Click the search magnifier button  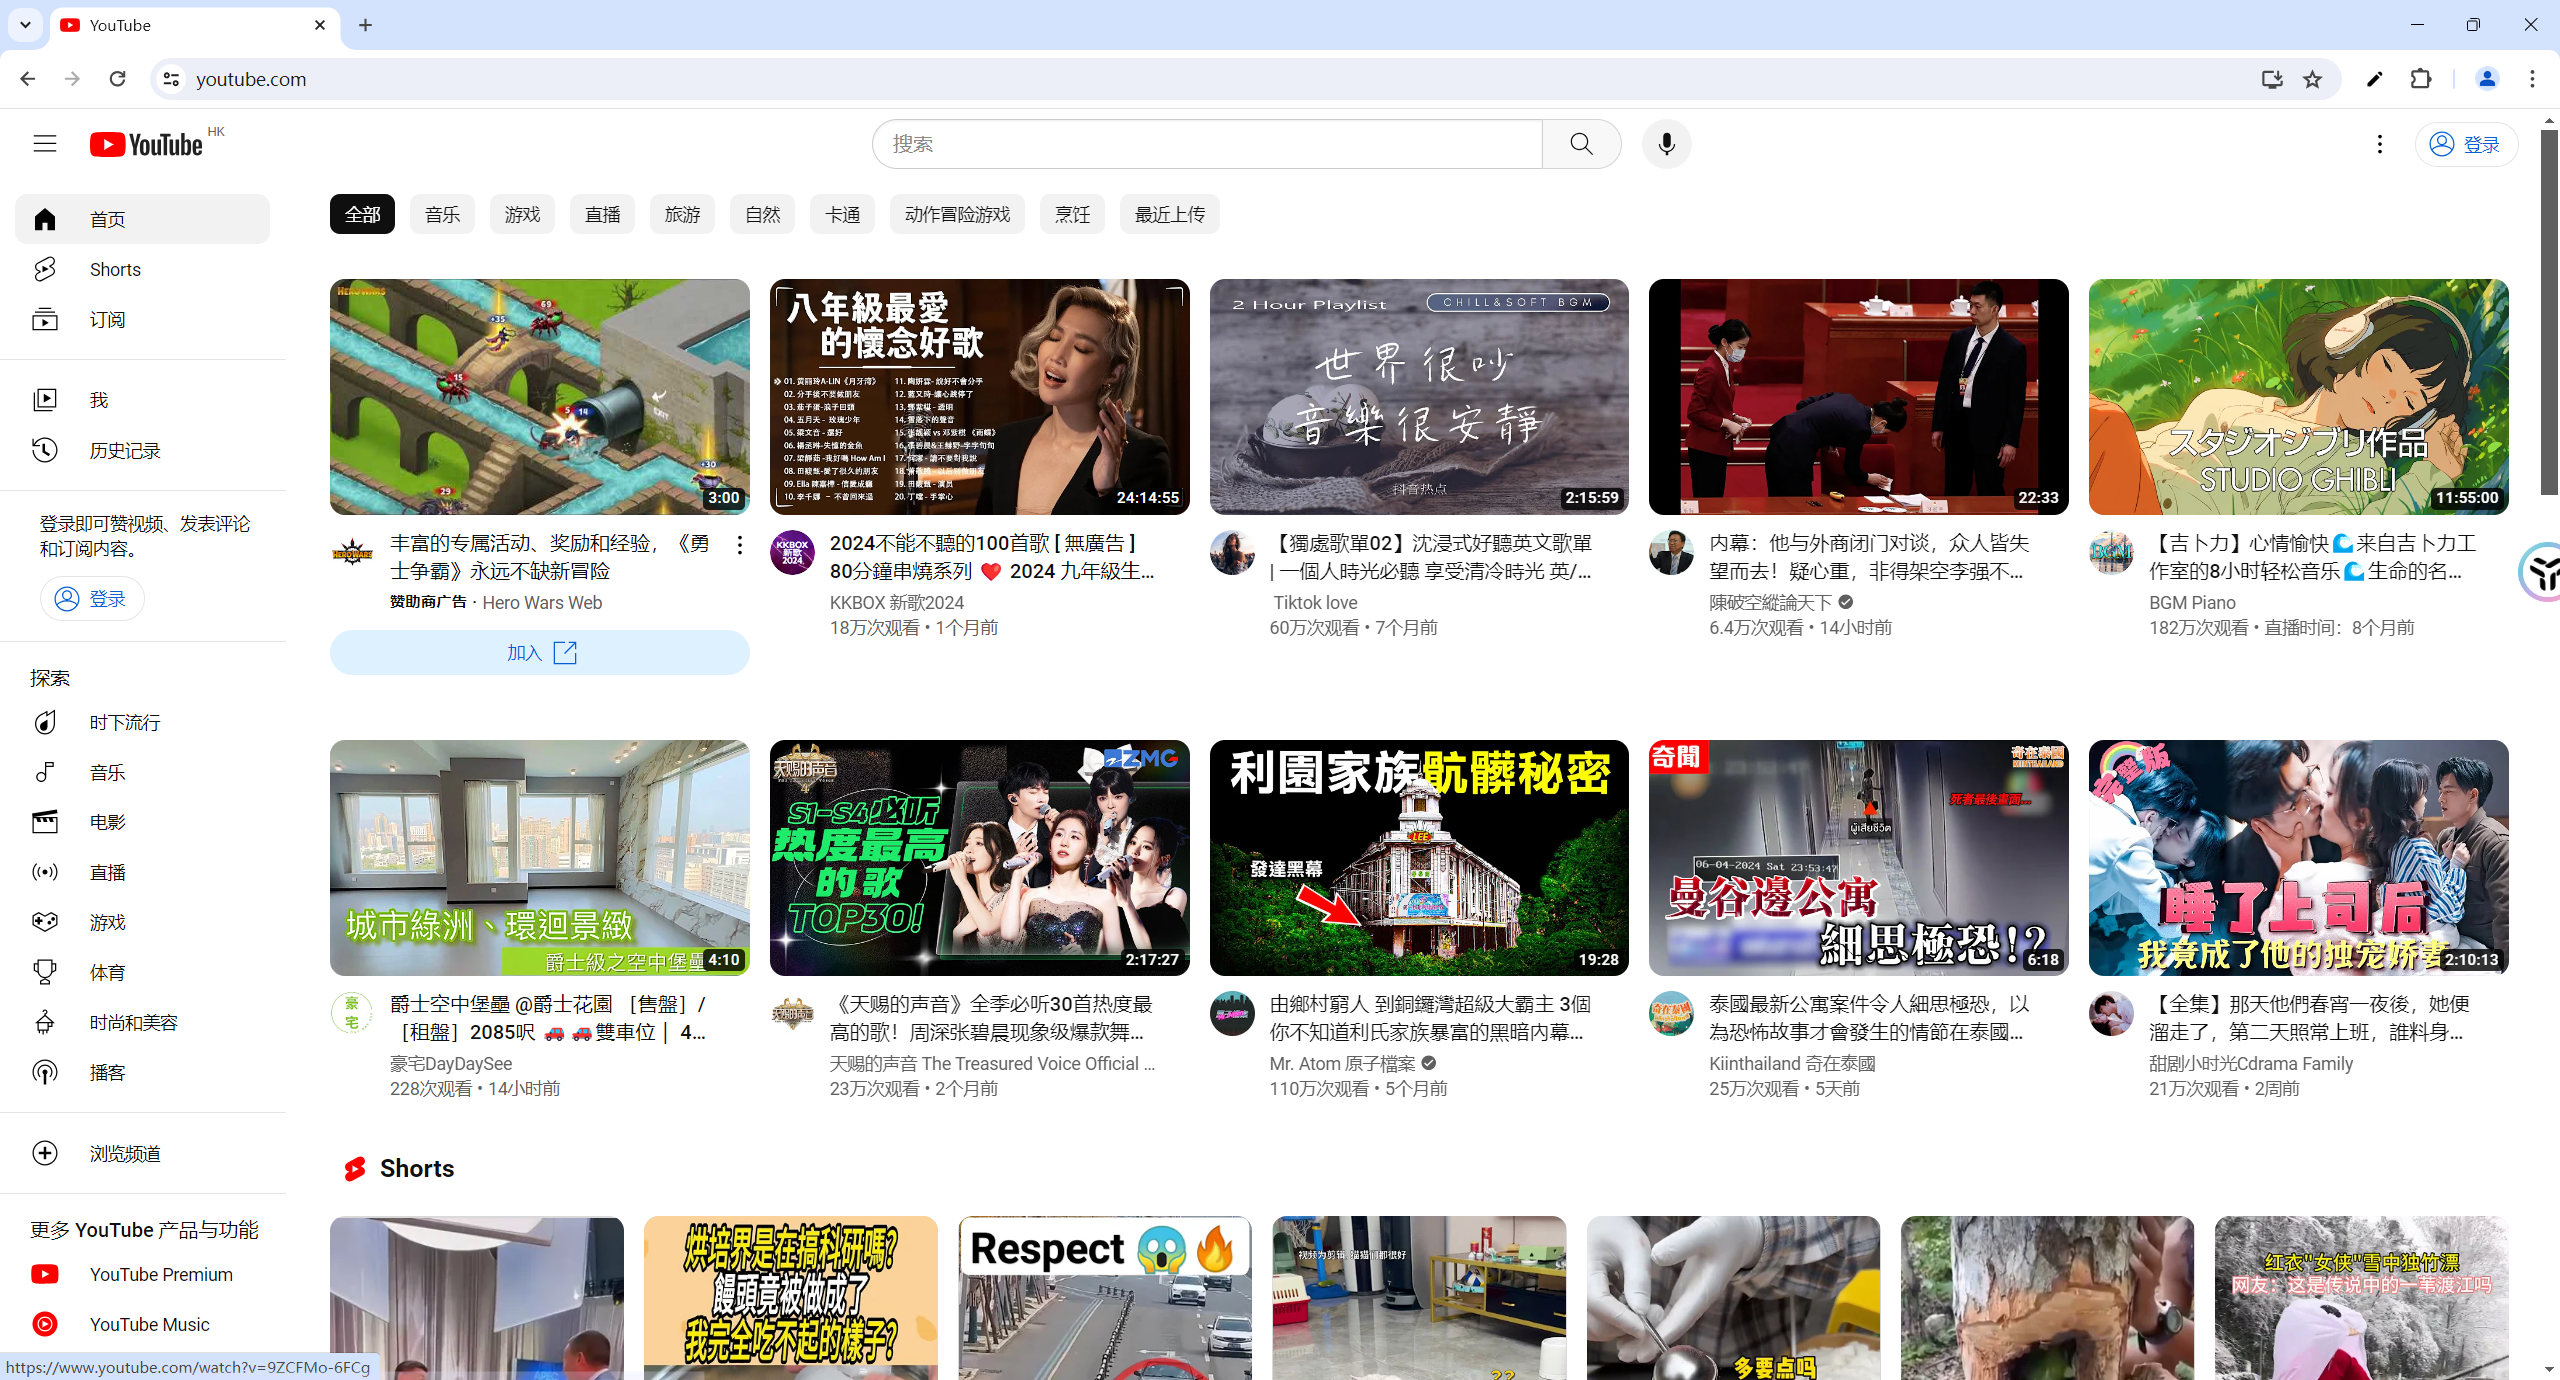(1581, 144)
